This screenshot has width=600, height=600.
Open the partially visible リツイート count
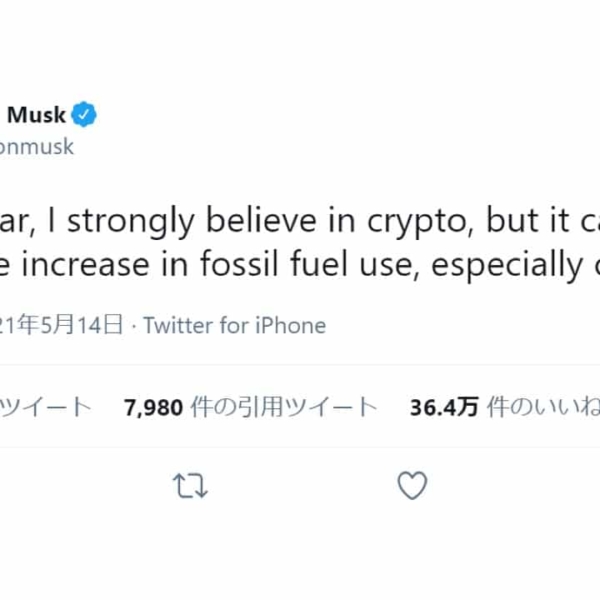pyautogui.click(x=45, y=407)
